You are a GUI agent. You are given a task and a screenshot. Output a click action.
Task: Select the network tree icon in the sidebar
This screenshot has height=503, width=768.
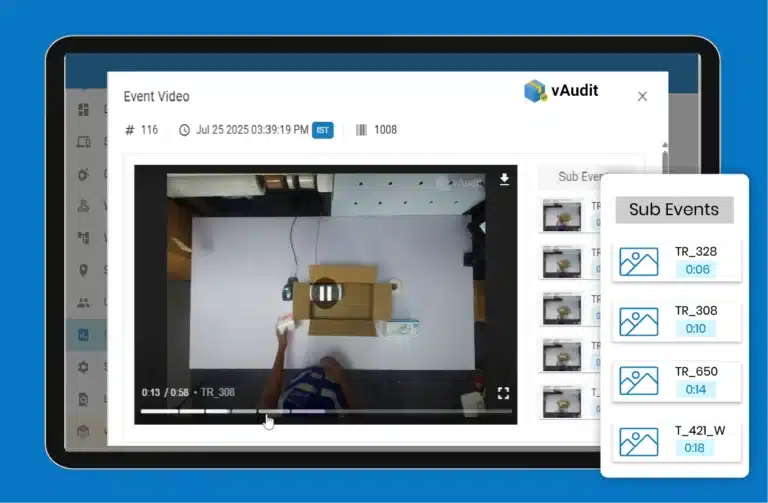[x=83, y=238]
